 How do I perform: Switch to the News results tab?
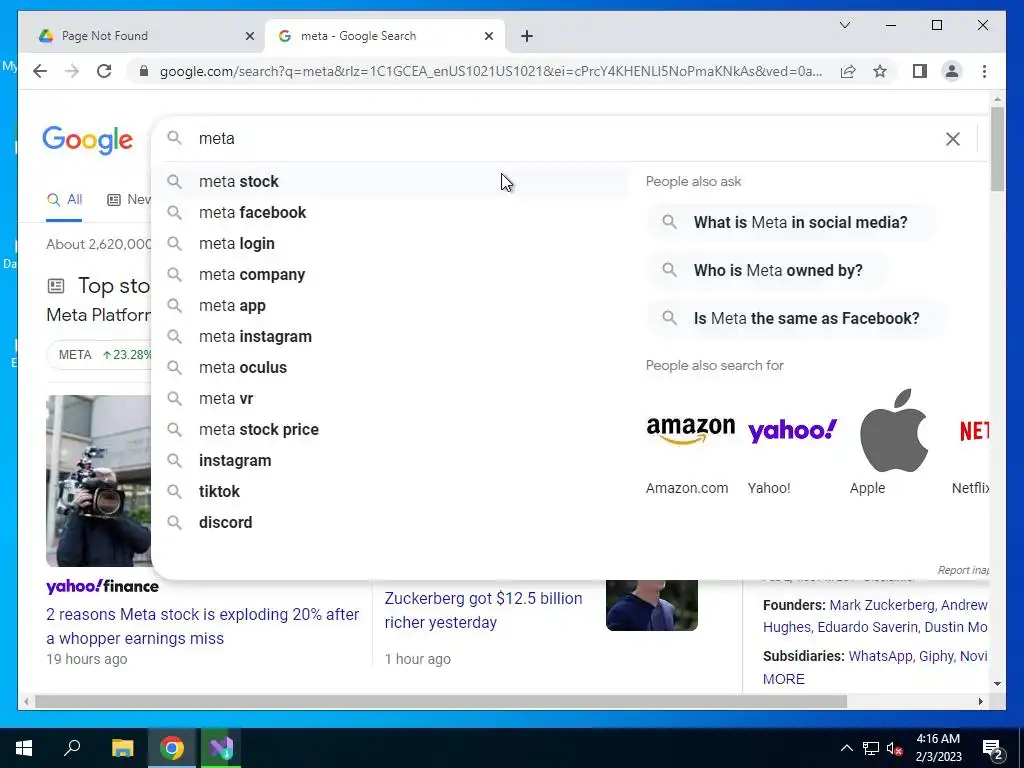click(x=129, y=200)
